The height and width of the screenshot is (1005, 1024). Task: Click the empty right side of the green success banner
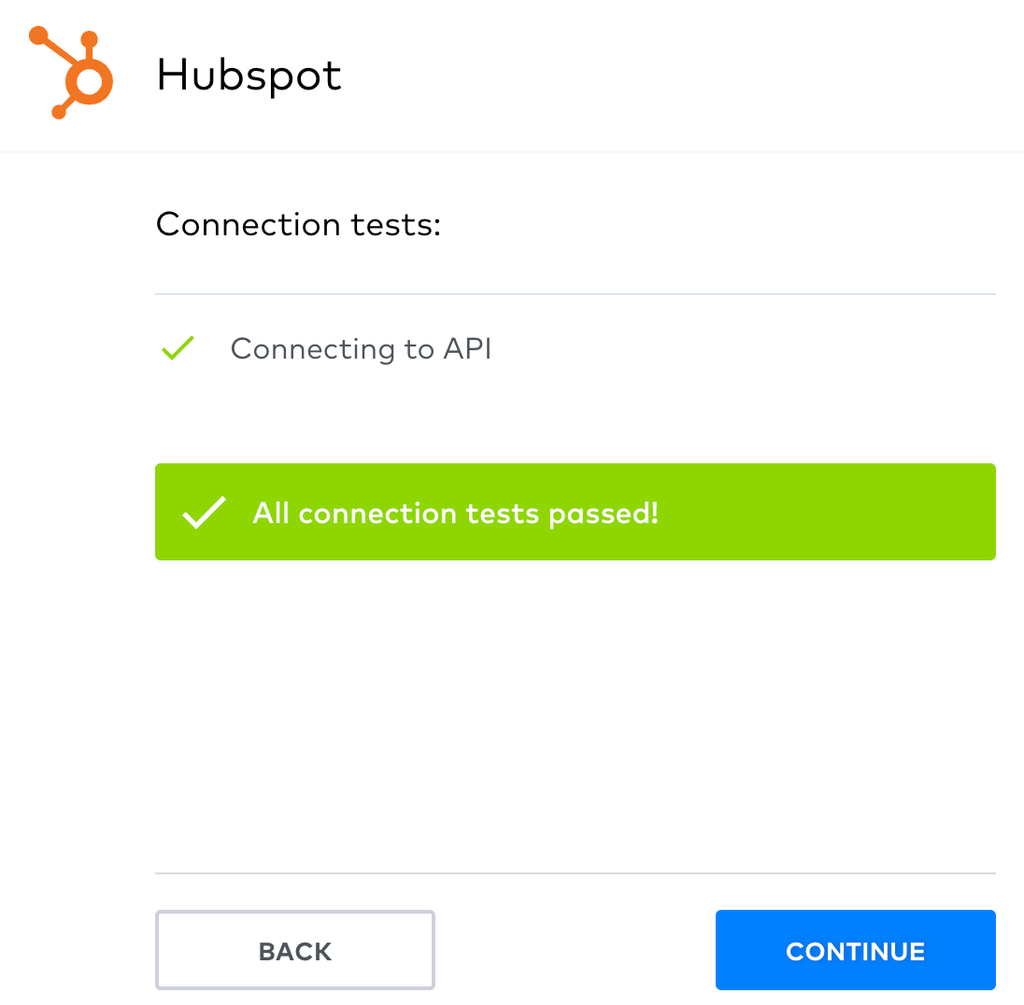pyautogui.click(x=826, y=512)
